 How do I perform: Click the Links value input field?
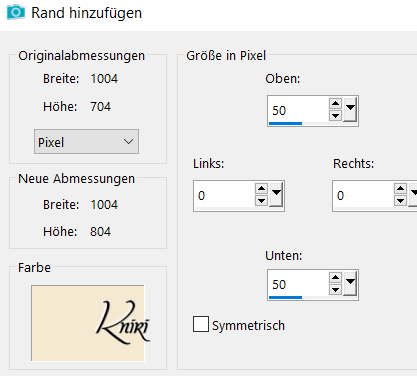[x=224, y=195]
